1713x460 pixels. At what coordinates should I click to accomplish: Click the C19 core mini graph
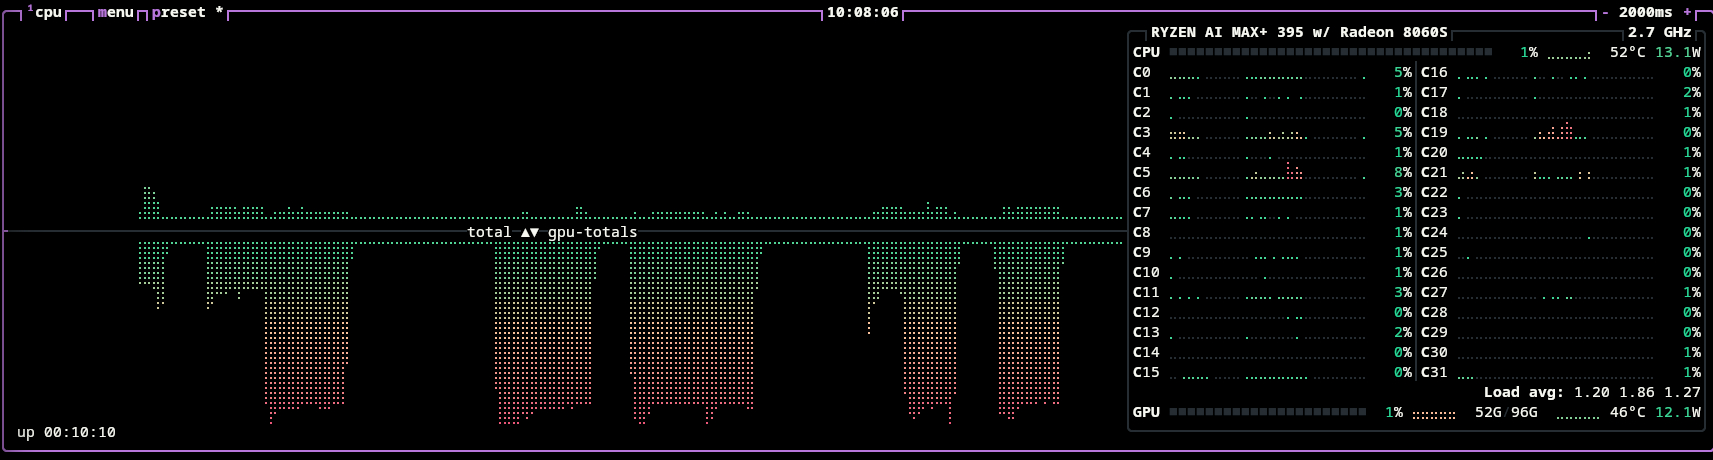click(1555, 132)
